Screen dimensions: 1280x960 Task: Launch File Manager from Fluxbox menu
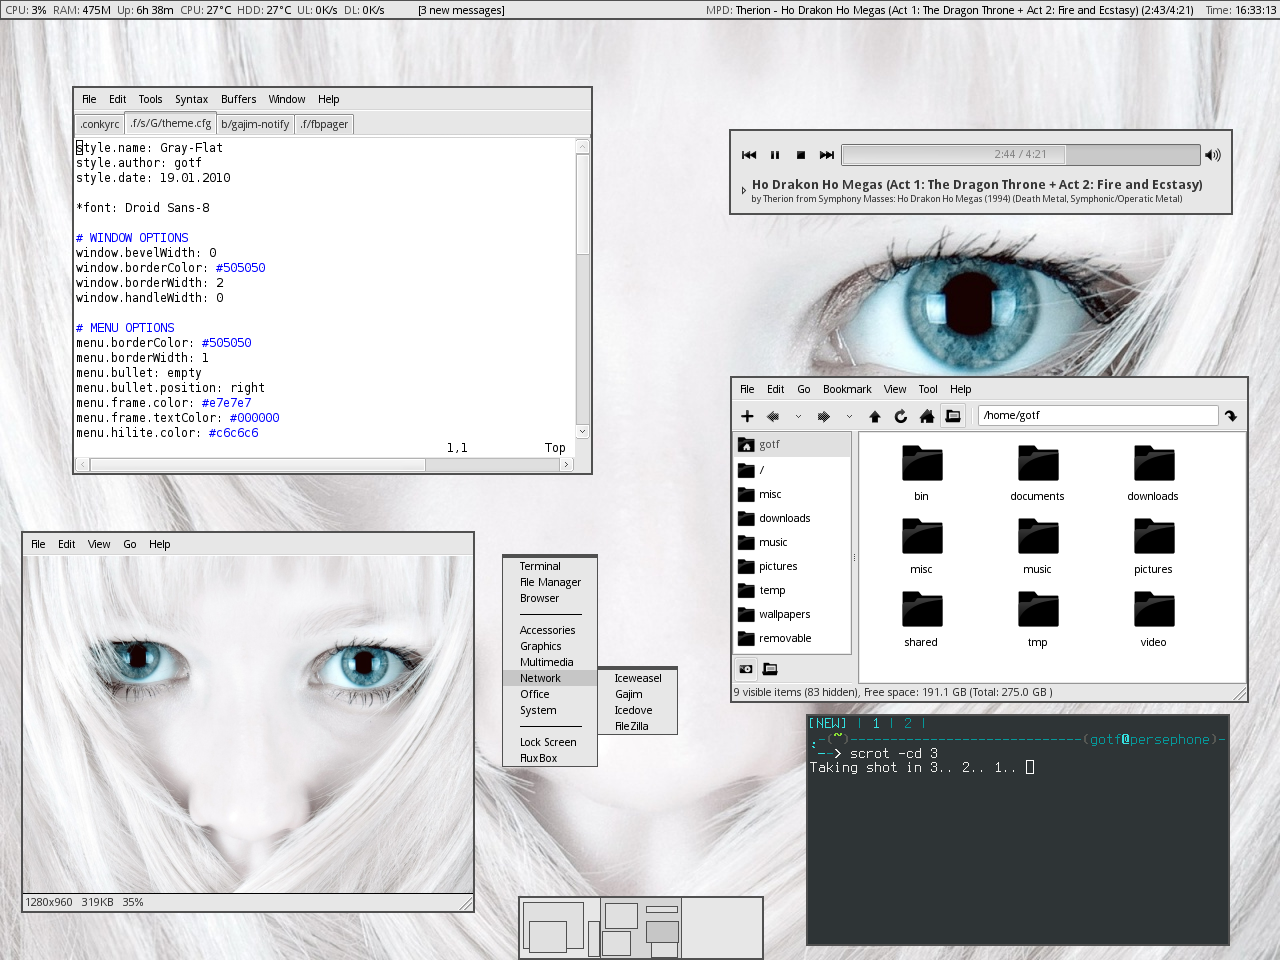point(550,582)
